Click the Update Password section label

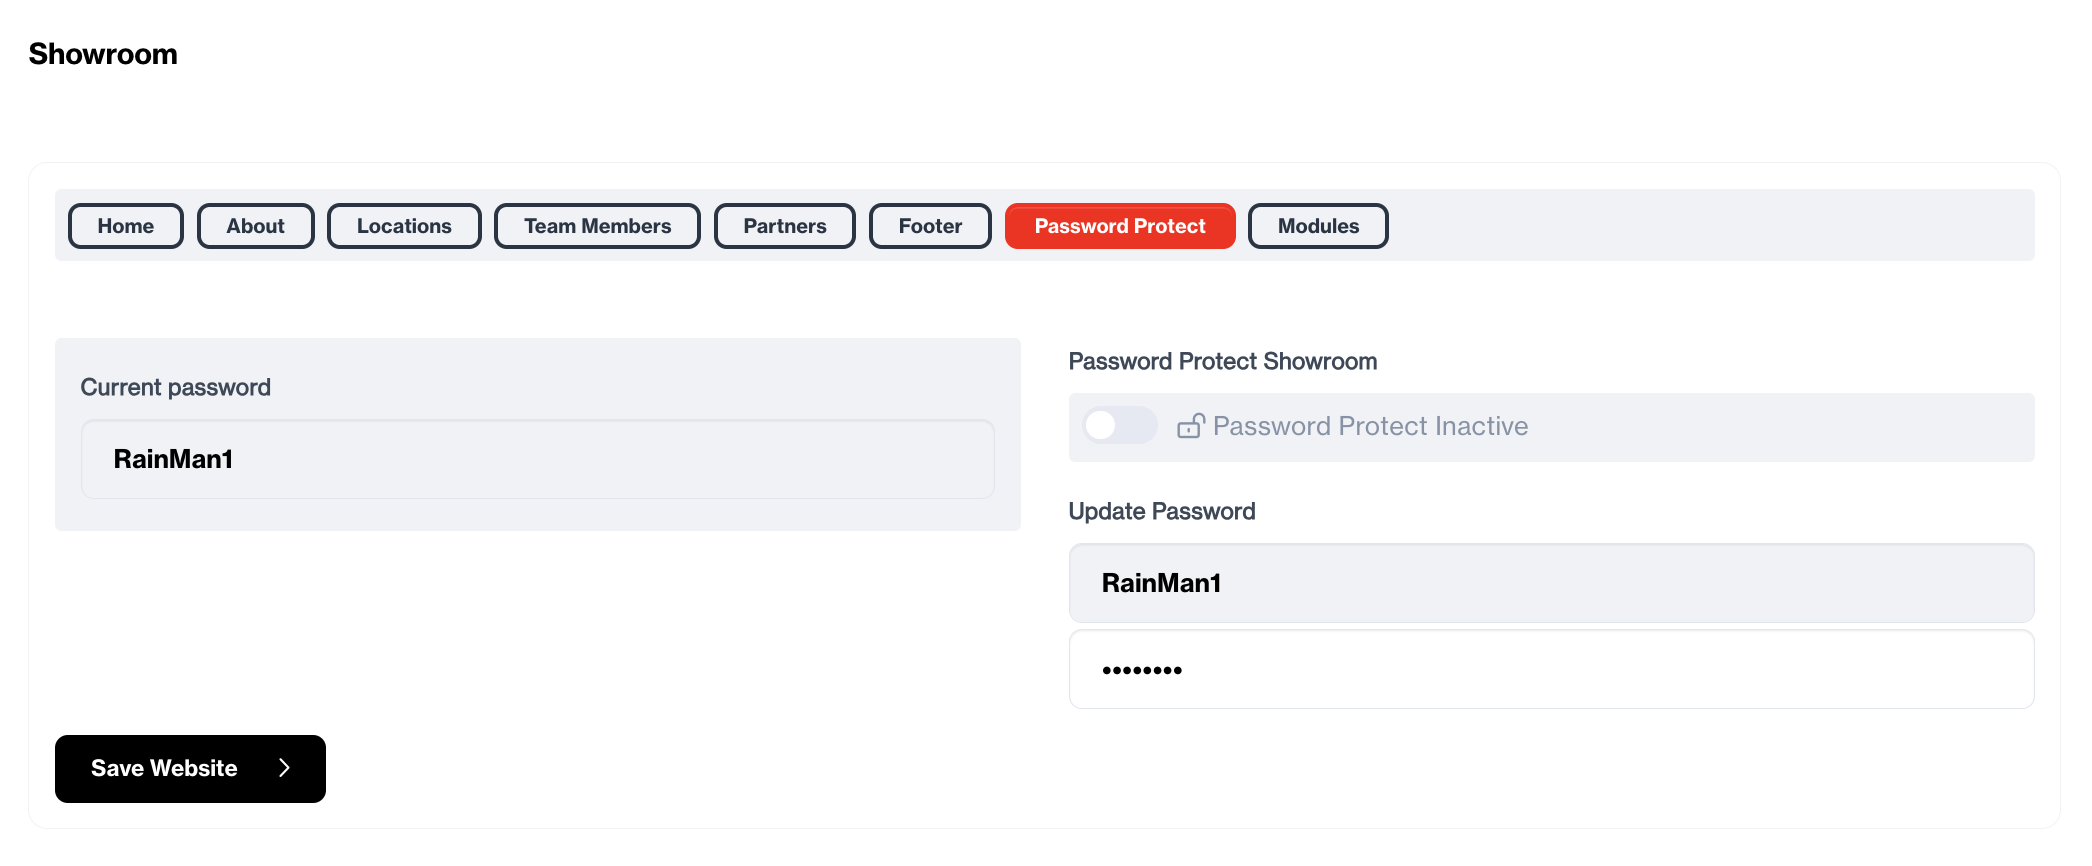tap(1163, 511)
